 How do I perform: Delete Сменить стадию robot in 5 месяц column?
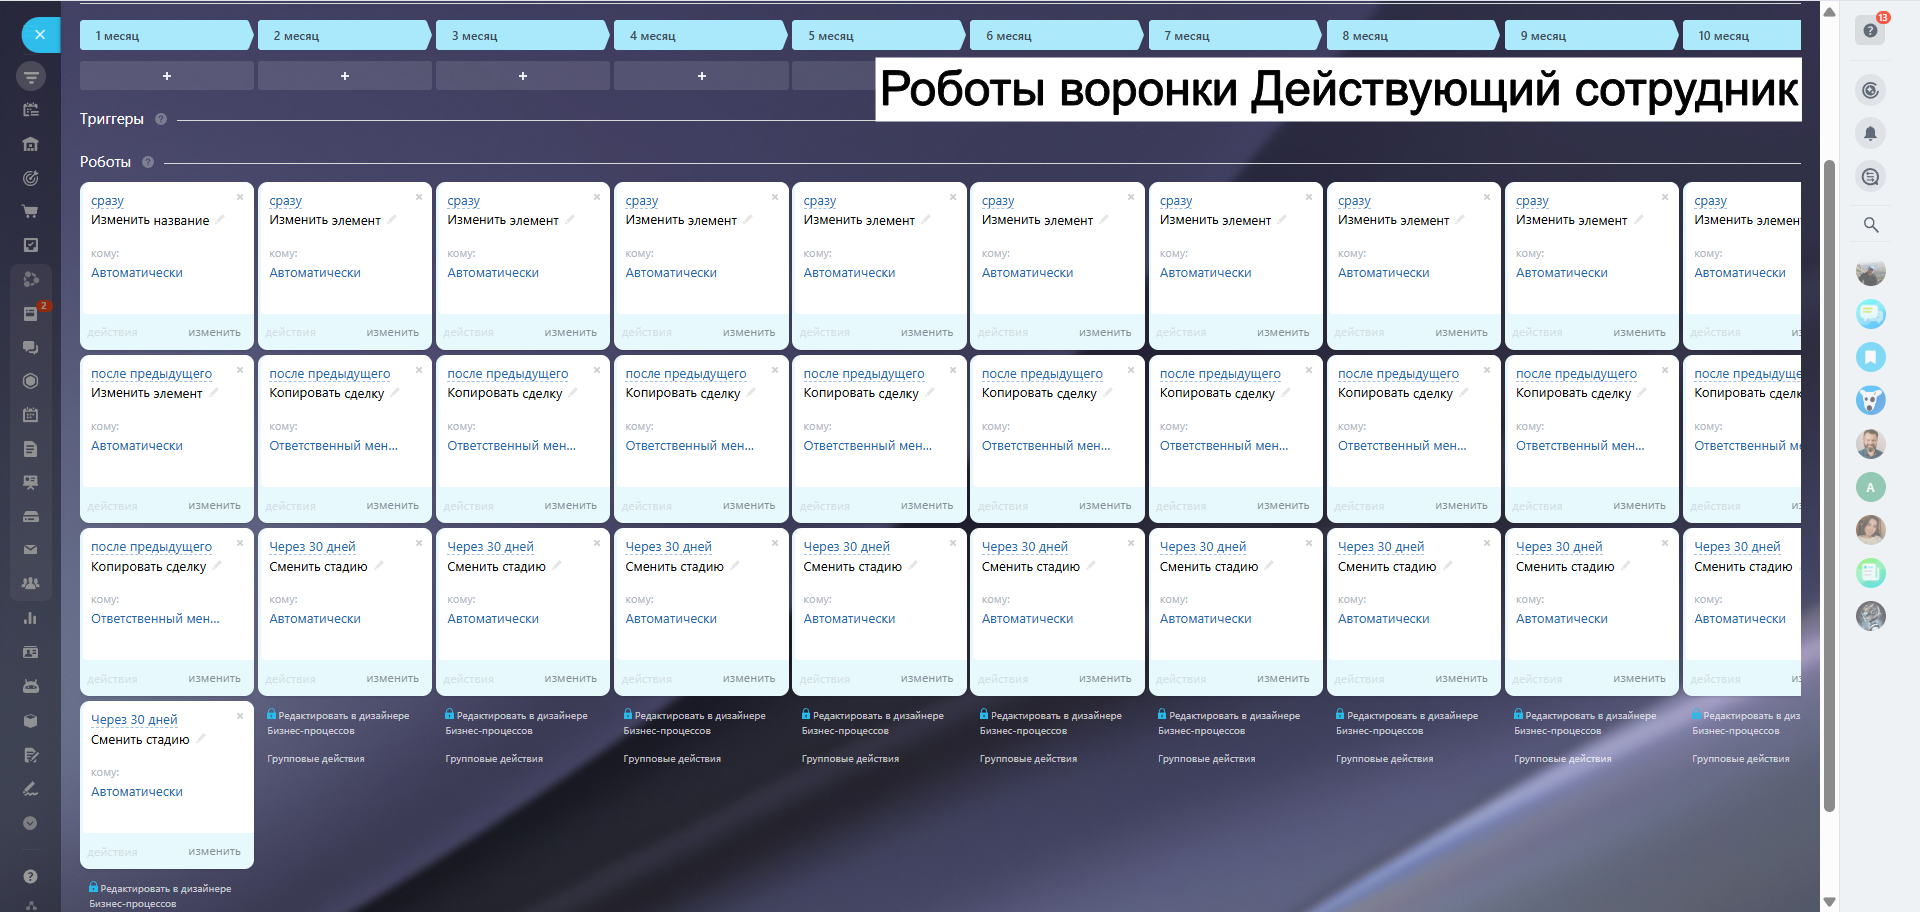tap(953, 543)
